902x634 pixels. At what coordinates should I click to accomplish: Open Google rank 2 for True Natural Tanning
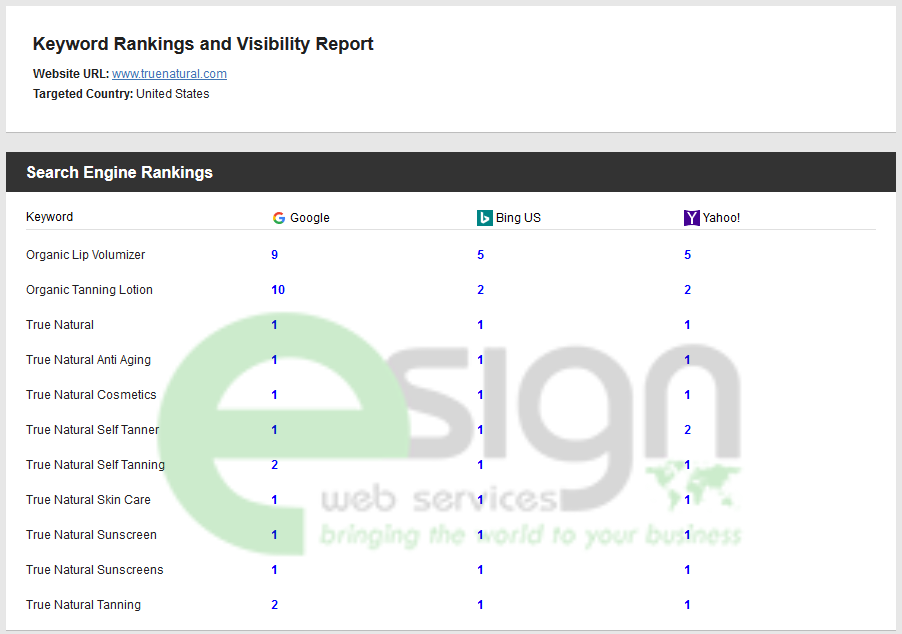pos(275,605)
